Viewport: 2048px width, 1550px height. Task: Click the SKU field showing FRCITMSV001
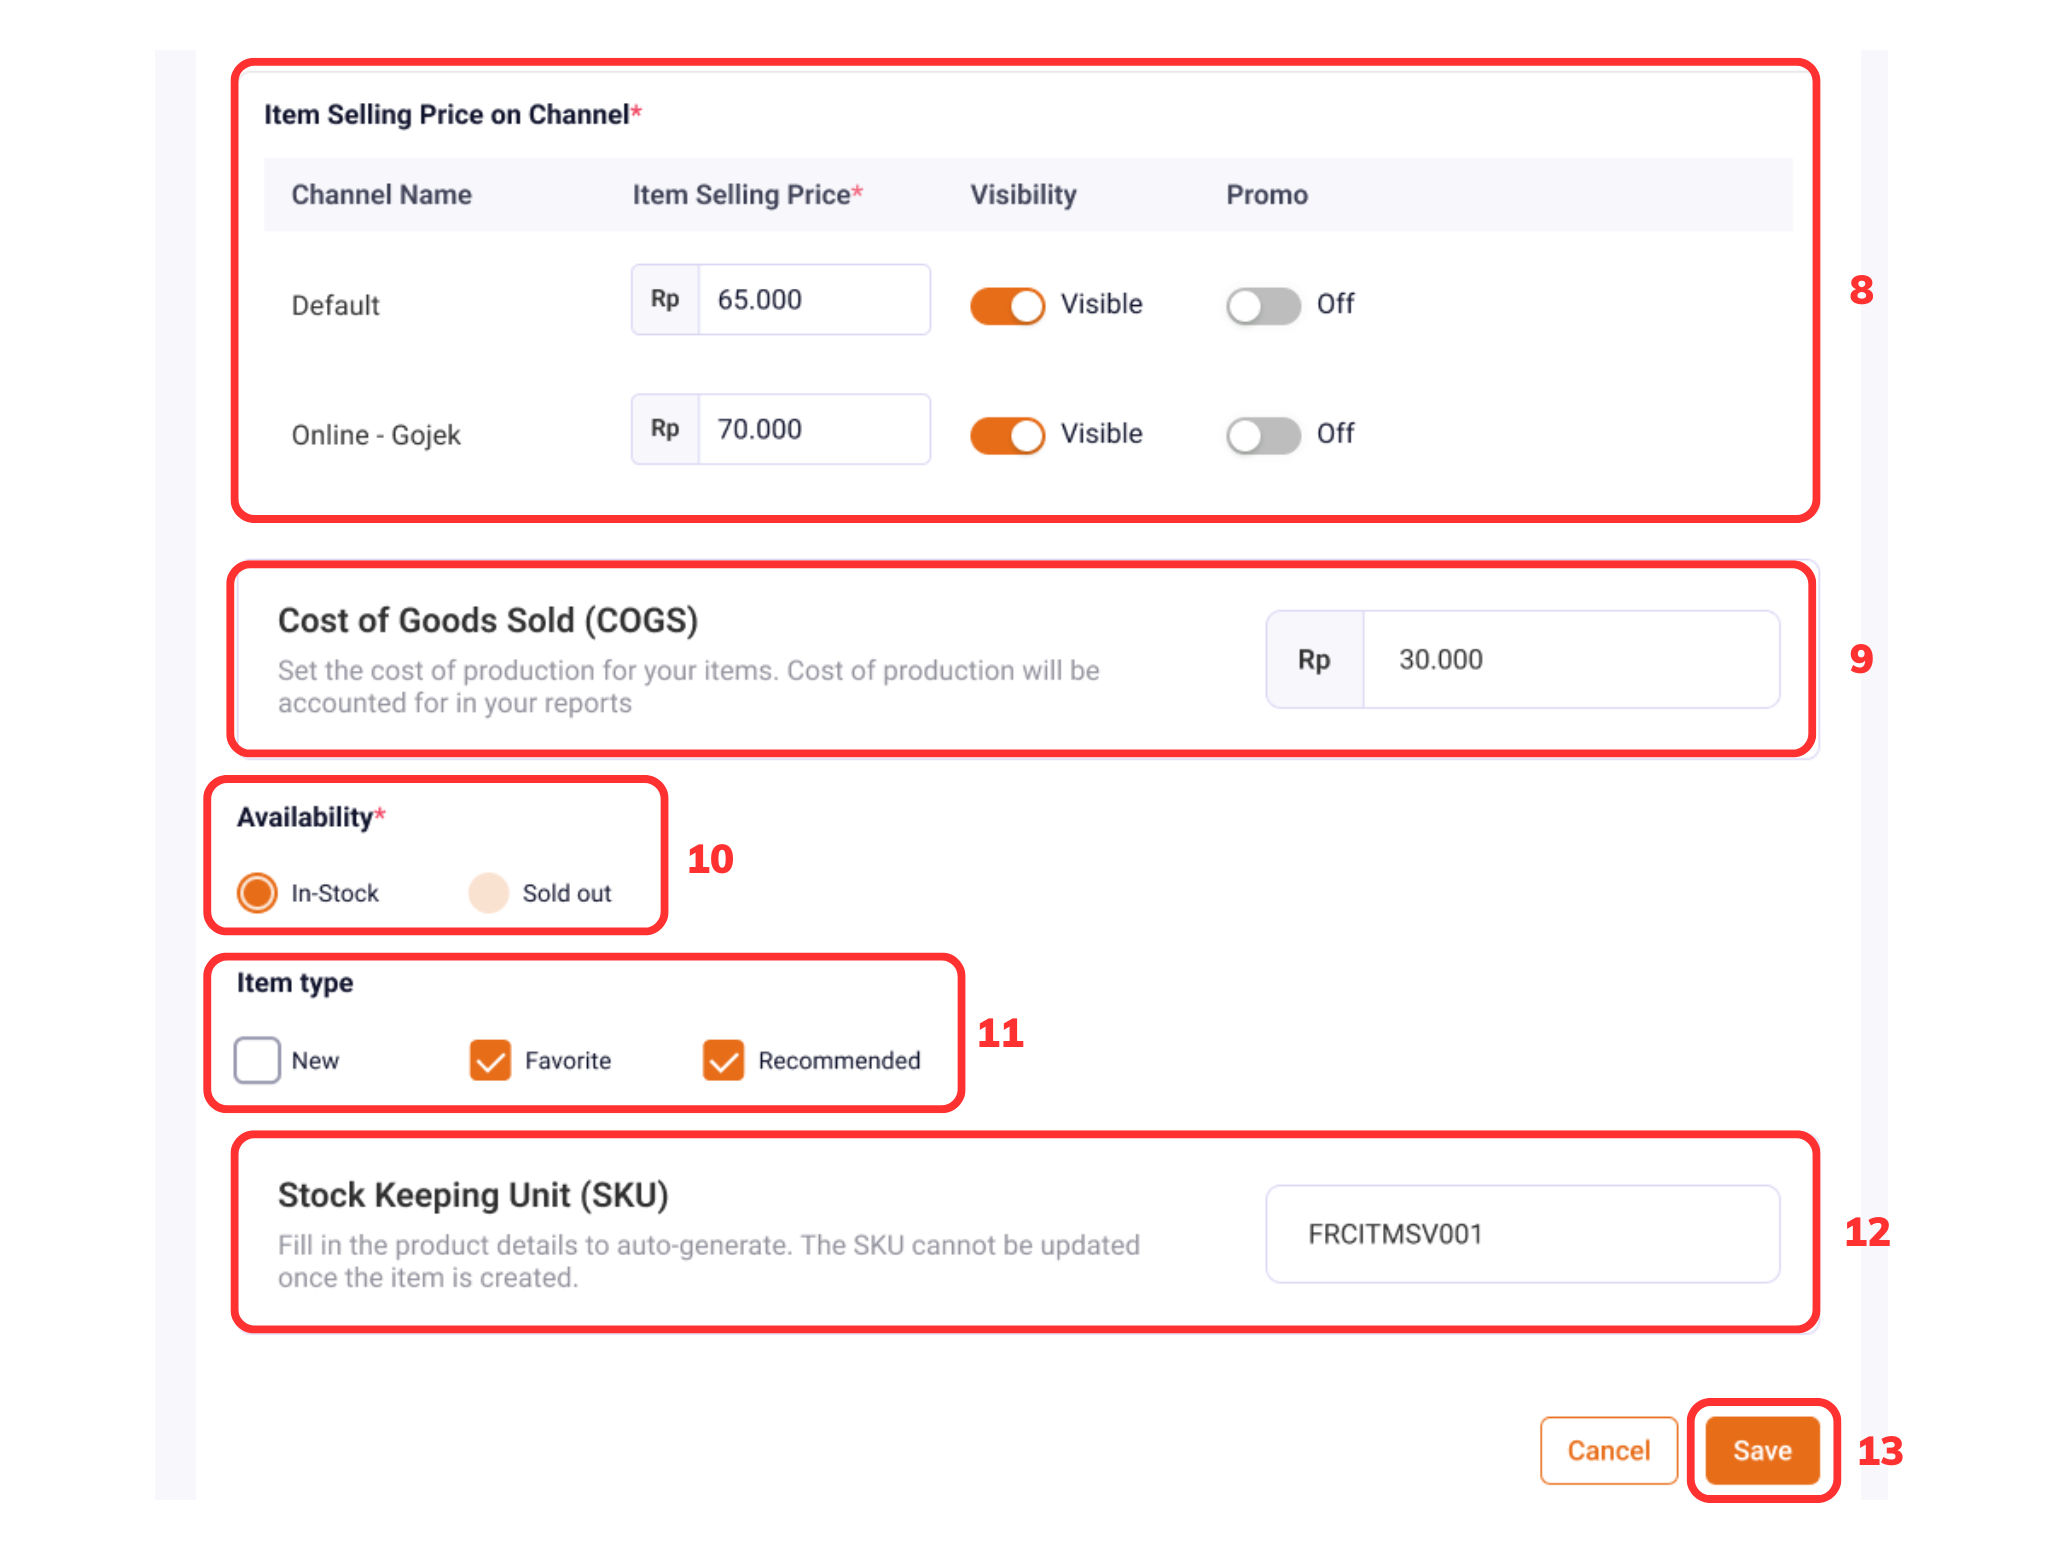[x=1522, y=1235]
